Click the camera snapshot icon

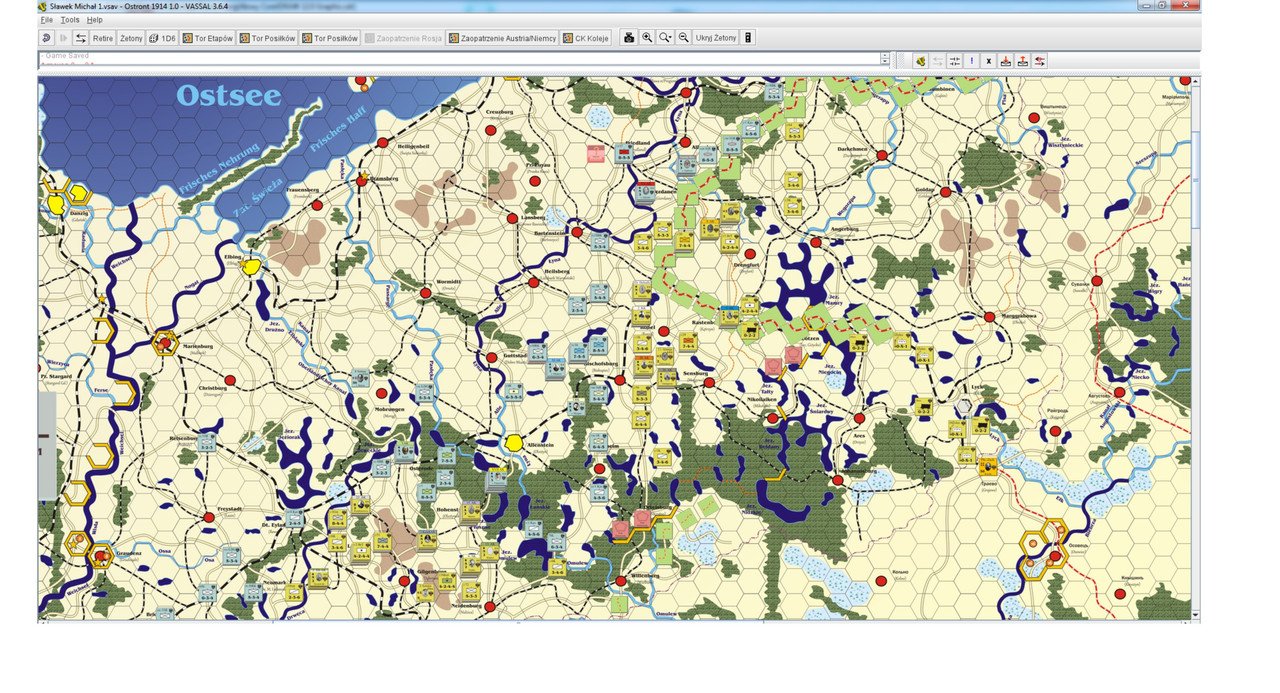[629, 38]
